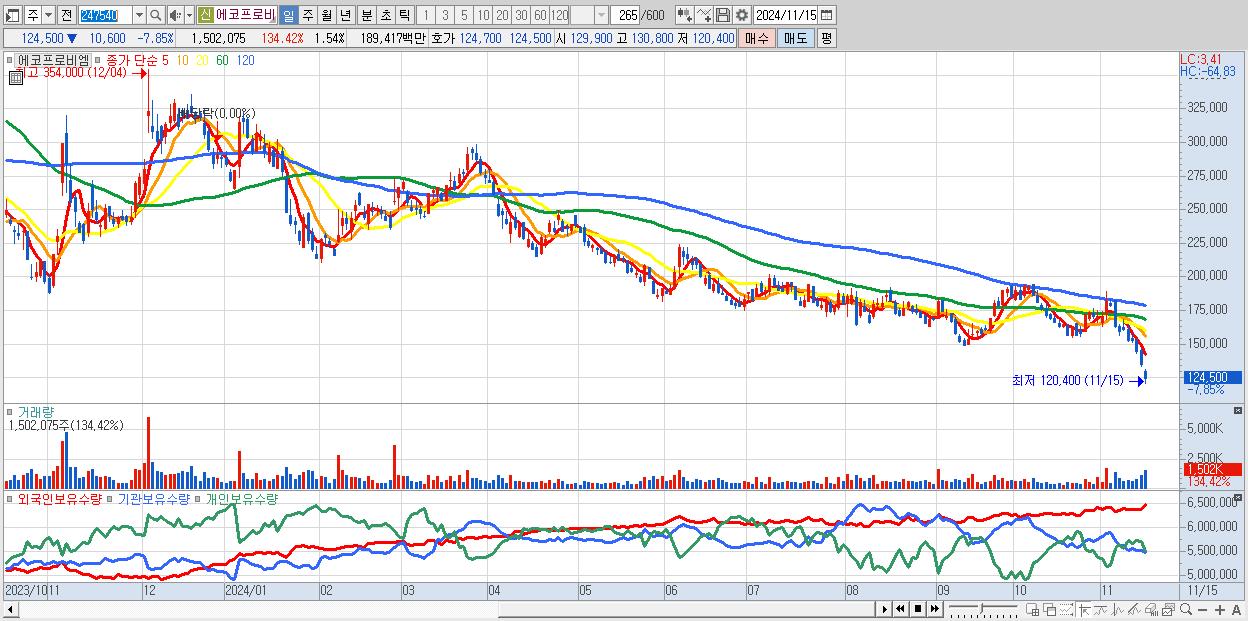
Task: Click the data table grid icon on chart
Action: click(x=16, y=78)
